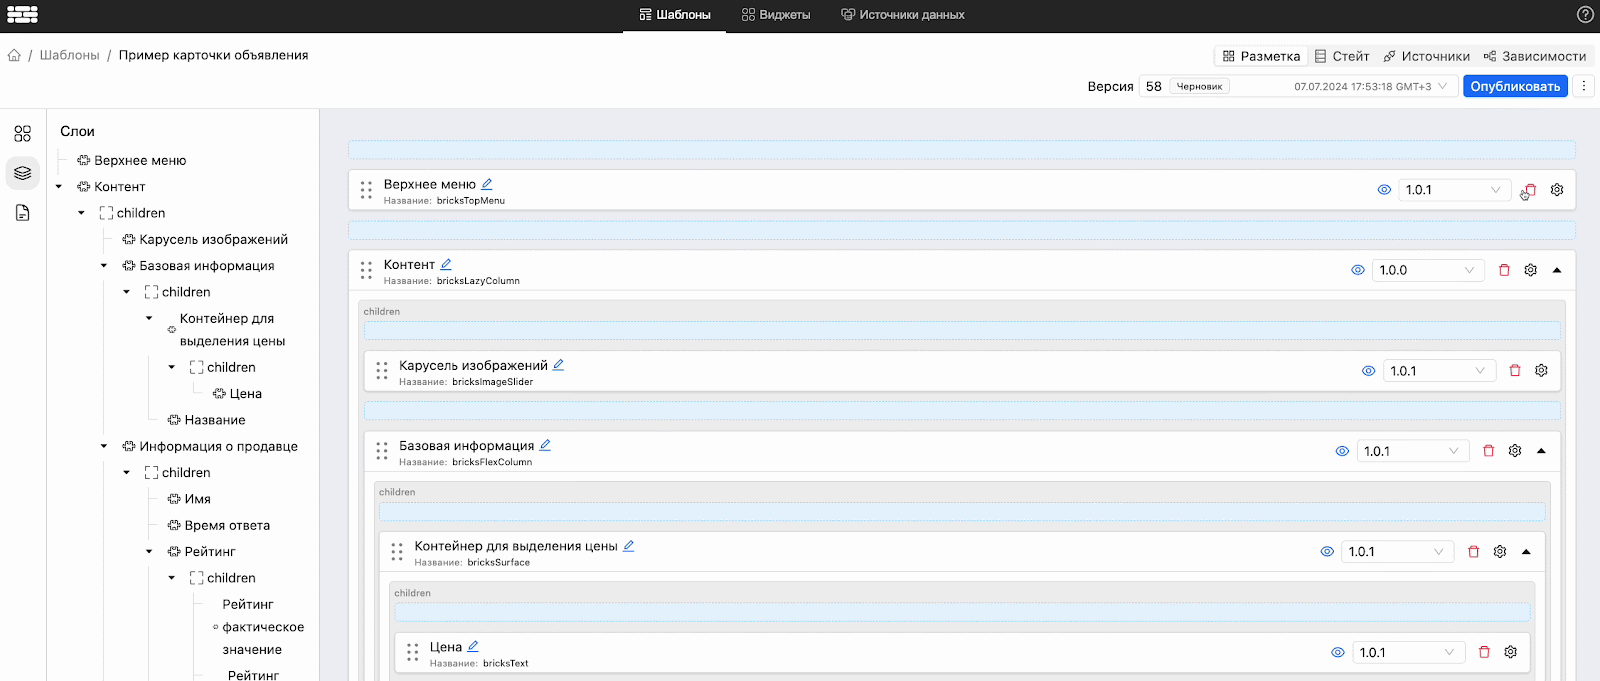The width and height of the screenshot is (1600, 681).
Task: Collapse Контент node in layers tree
Action: point(59,187)
